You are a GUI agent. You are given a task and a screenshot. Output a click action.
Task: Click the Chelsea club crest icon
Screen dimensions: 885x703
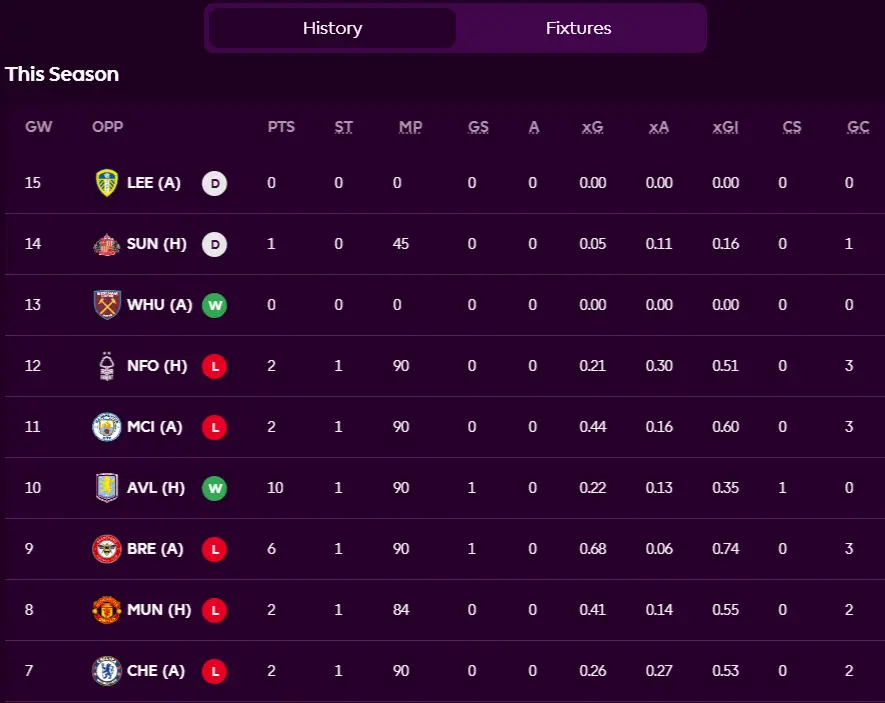(107, 671)
